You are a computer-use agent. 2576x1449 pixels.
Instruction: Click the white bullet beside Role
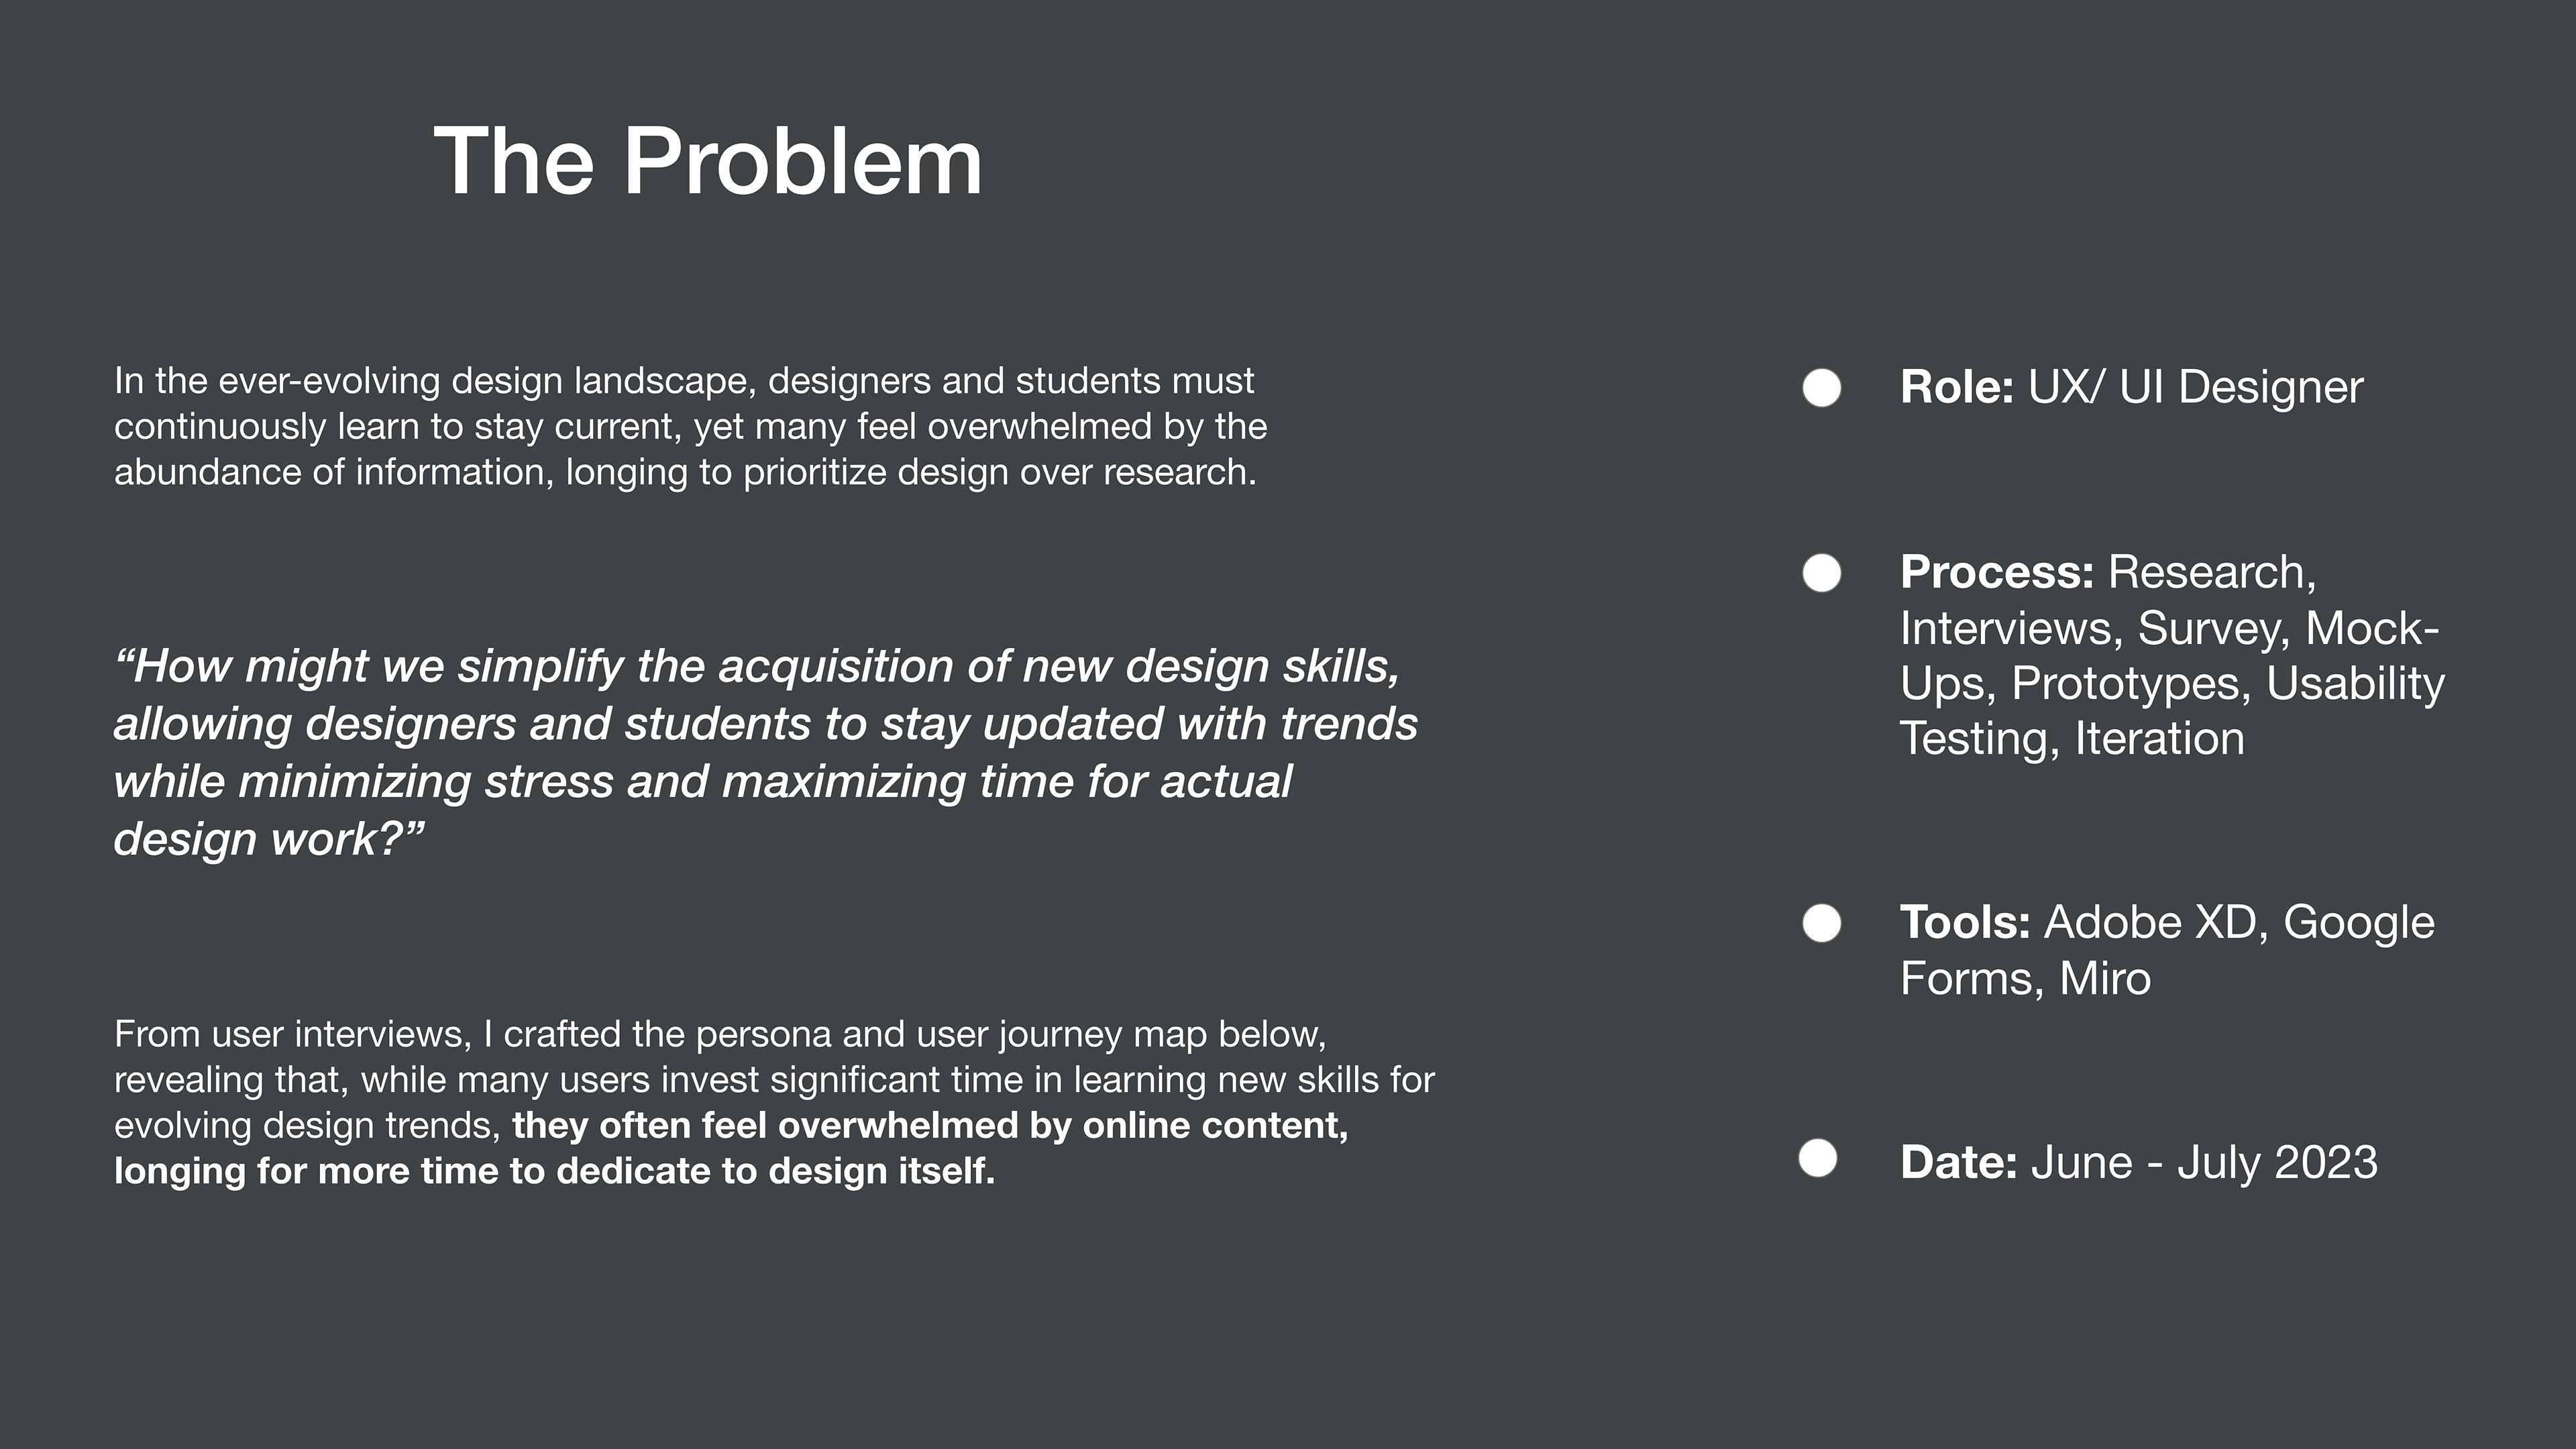(1821, 388)
